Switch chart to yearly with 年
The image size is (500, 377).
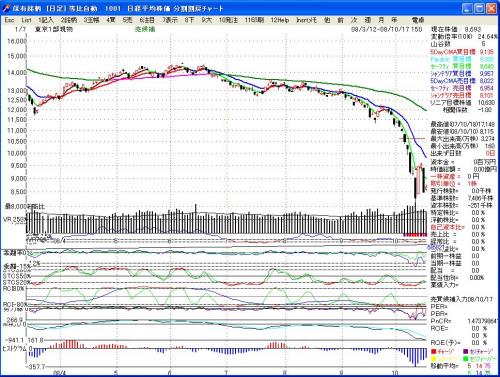tap(394, 20)
